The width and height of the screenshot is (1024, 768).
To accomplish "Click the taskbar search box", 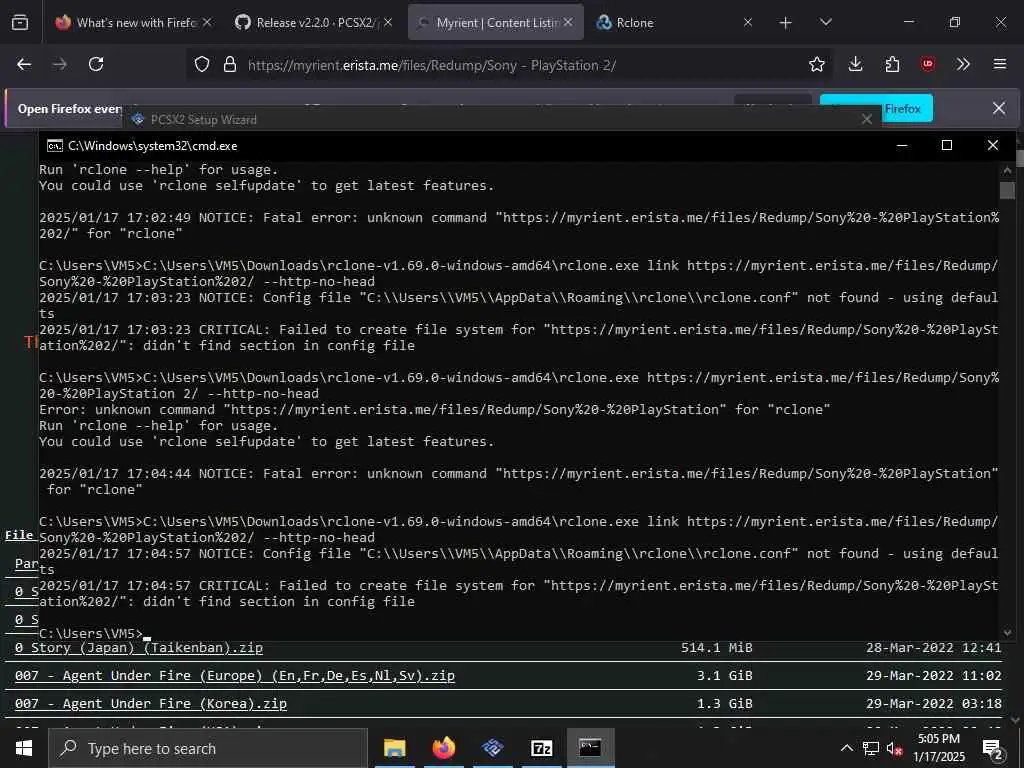I will 208,748.
